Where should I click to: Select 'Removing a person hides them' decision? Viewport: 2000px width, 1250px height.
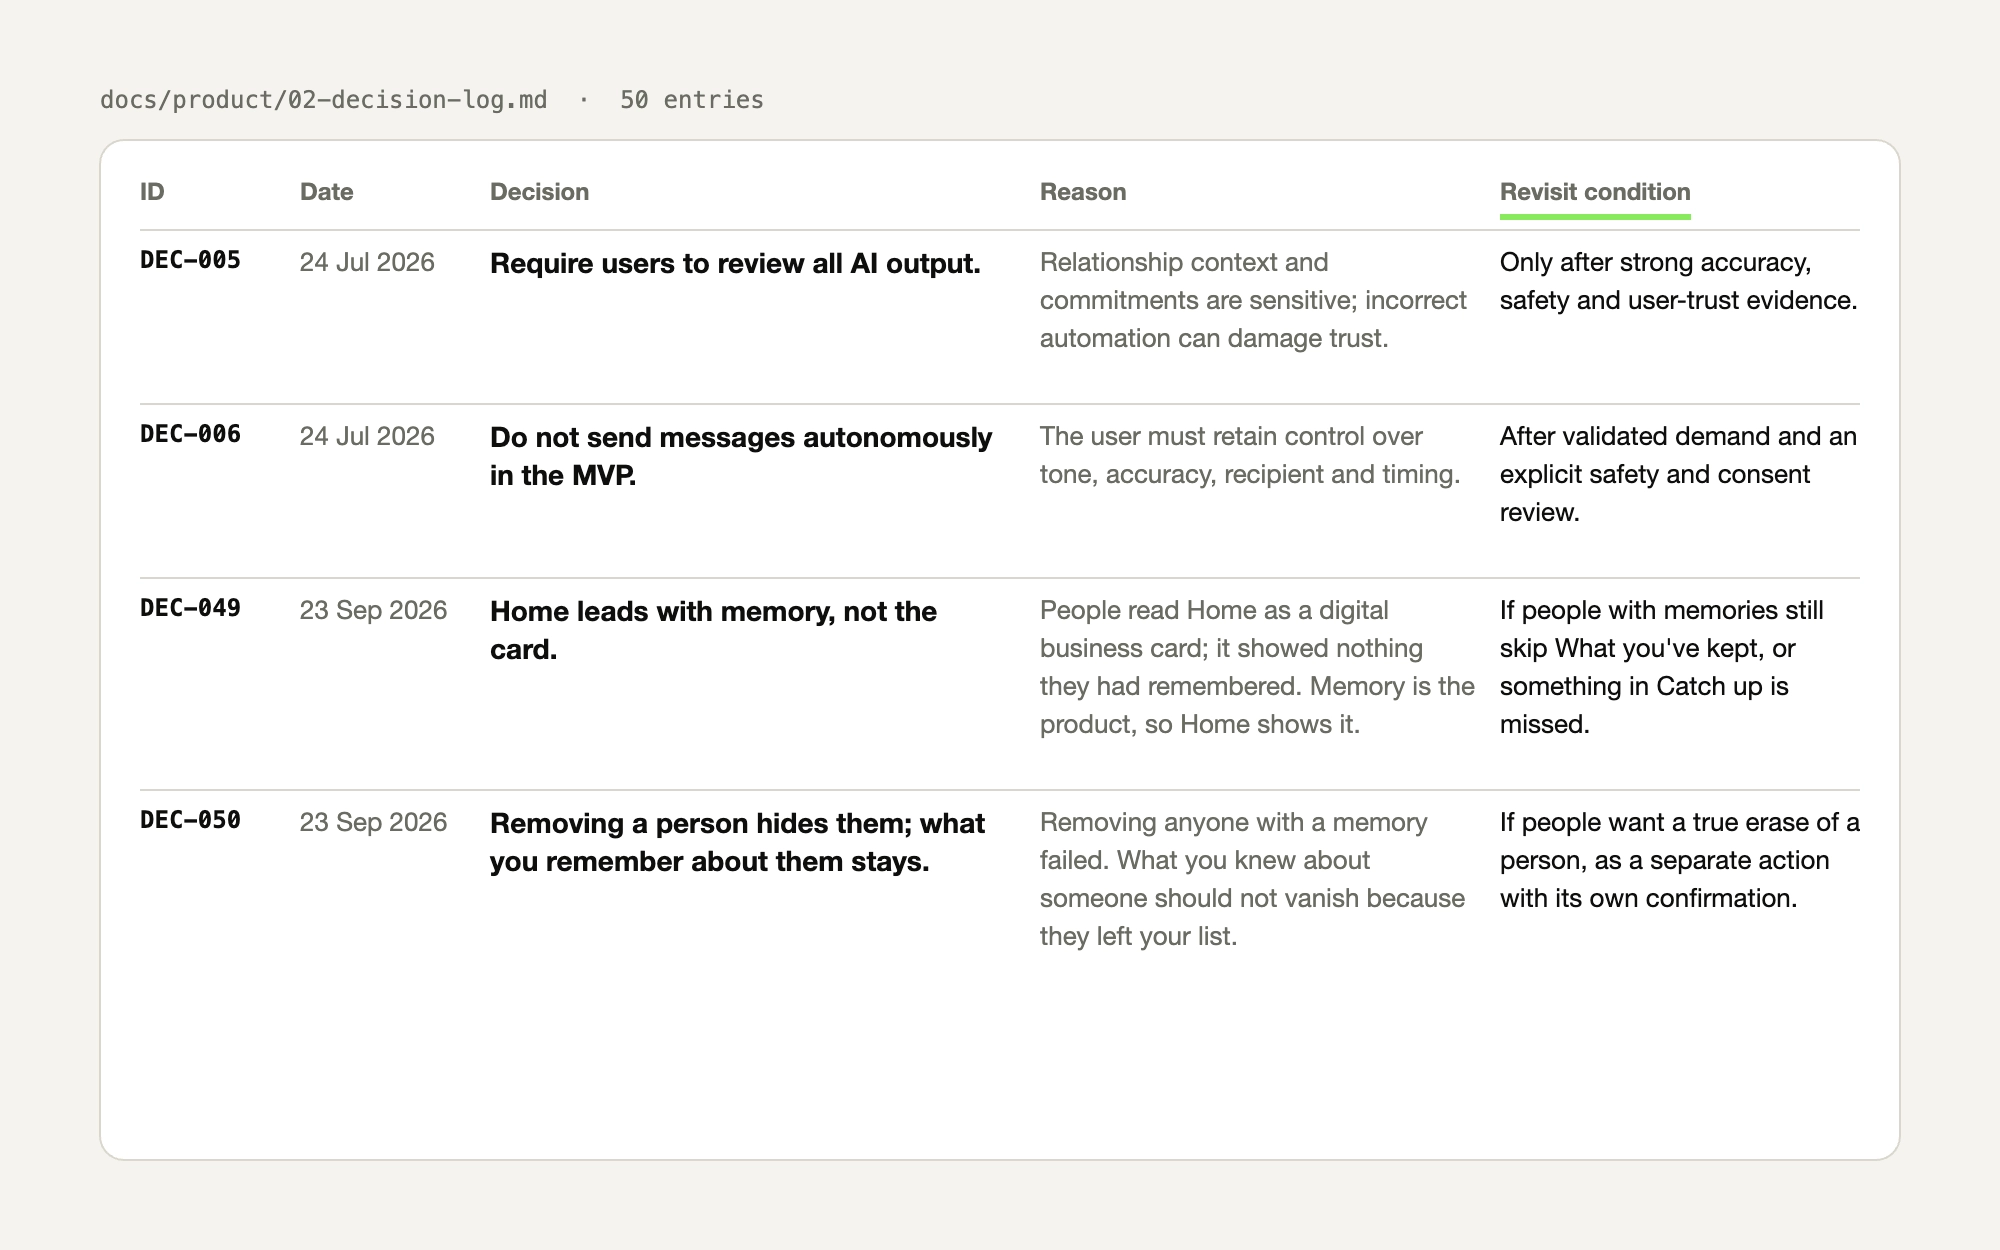pos(737,842)
